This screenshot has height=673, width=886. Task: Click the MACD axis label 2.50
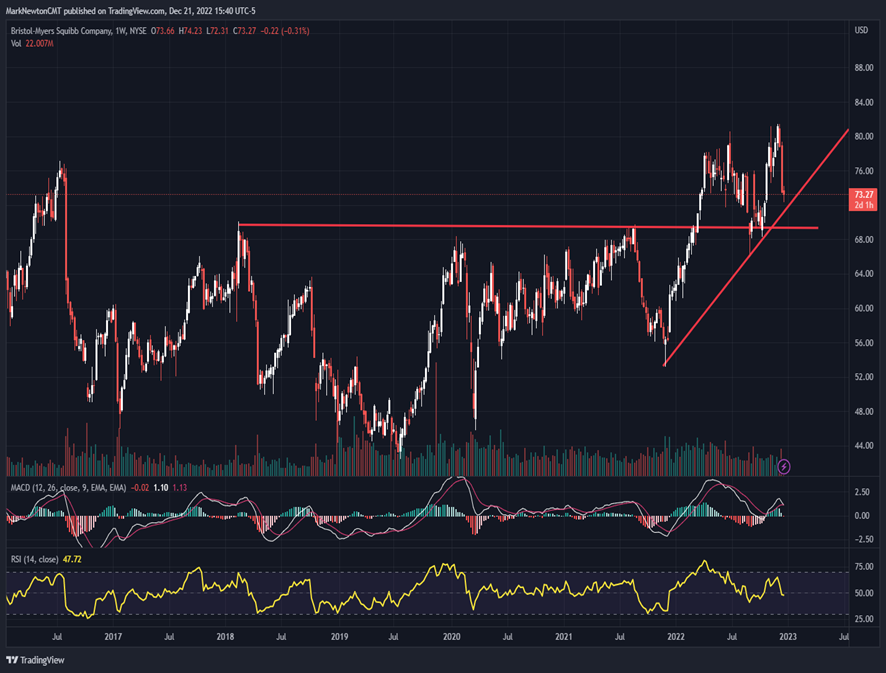[x=862, y=492]
